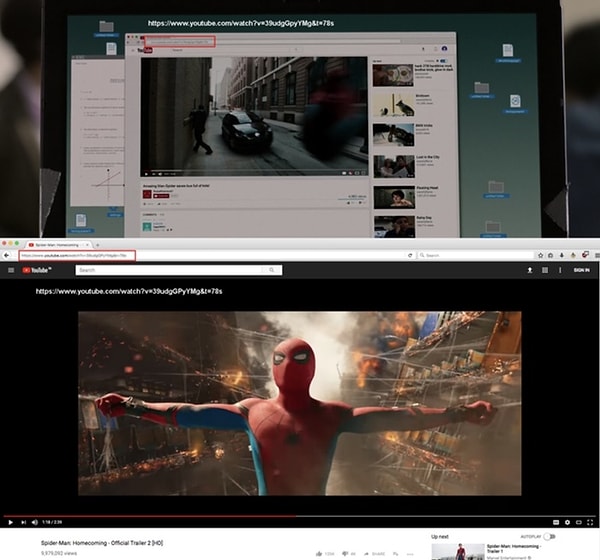
Task: Skip to the next video
Action: click(x=22, y=522)
